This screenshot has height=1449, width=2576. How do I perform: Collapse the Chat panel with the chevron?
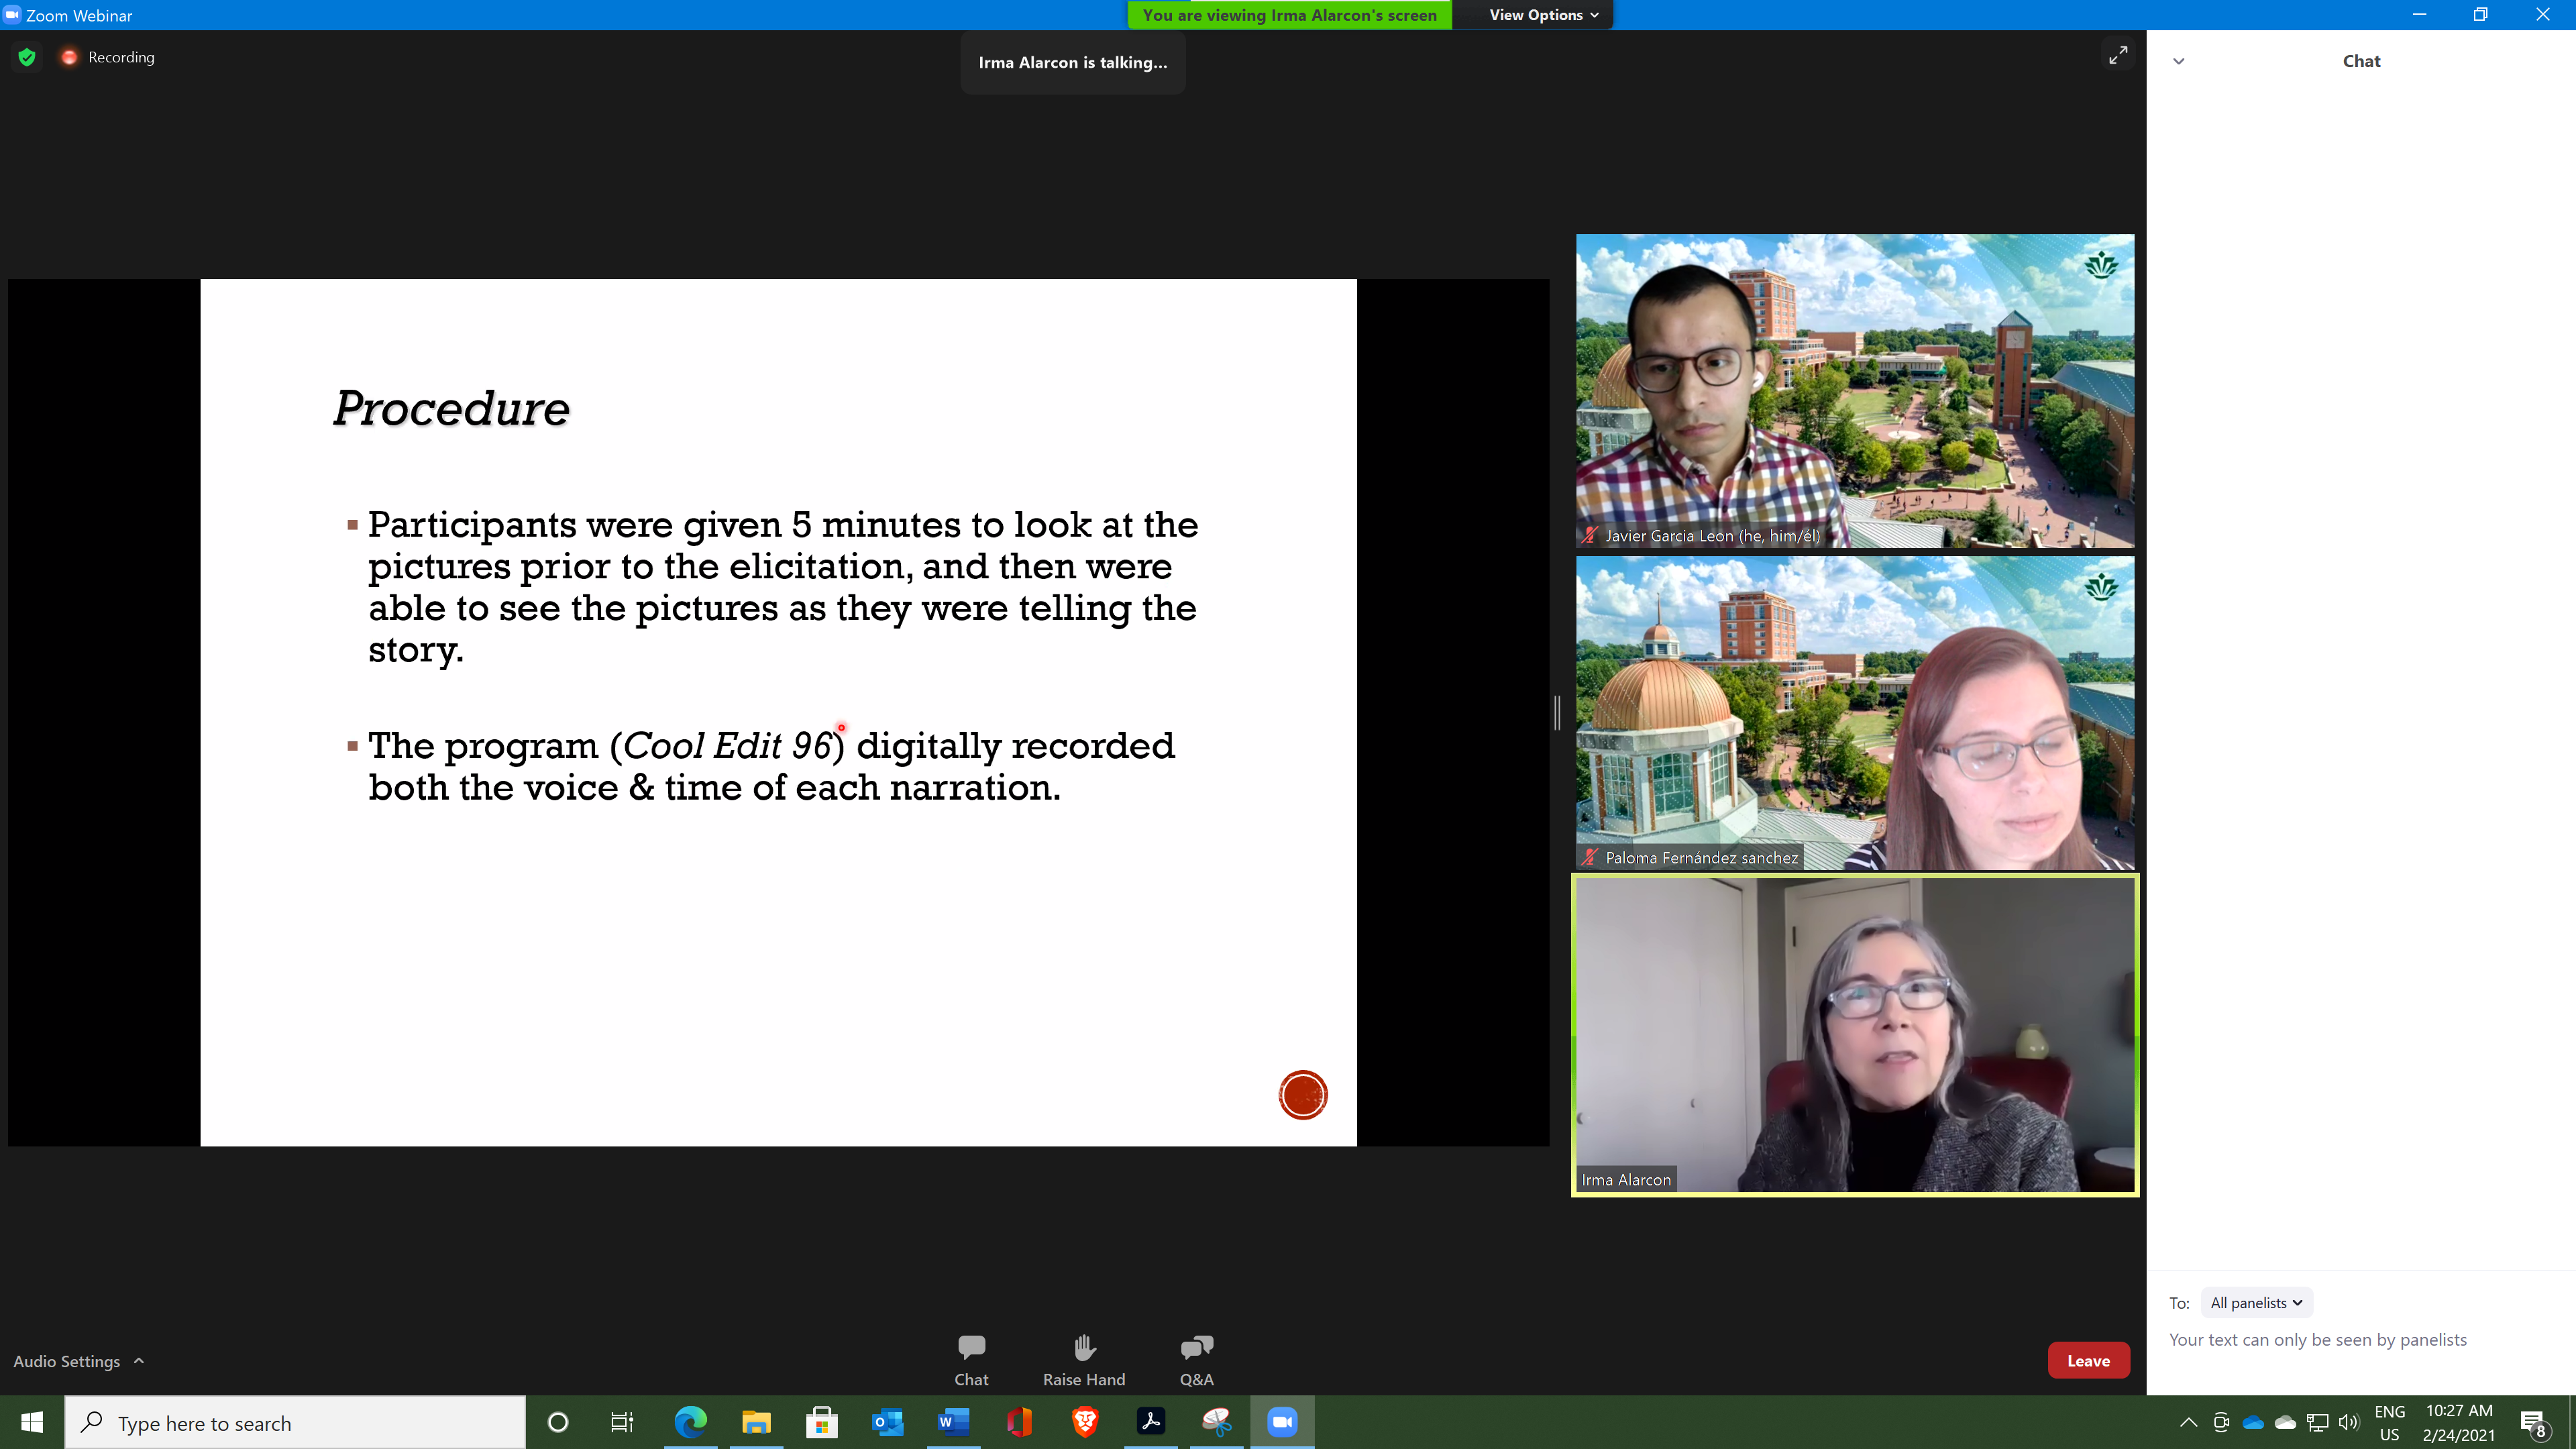point(2178,61)
